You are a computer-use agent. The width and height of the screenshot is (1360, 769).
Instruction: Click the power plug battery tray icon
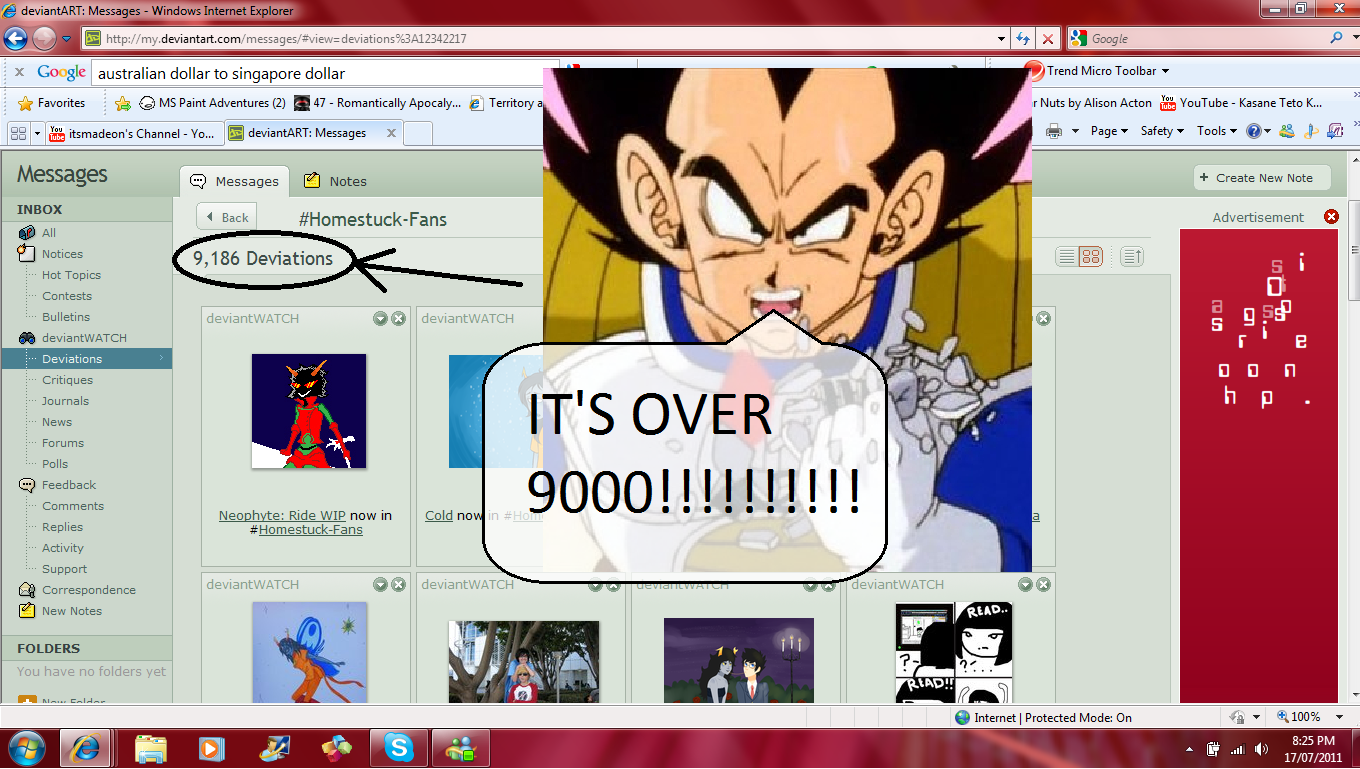1213,749
